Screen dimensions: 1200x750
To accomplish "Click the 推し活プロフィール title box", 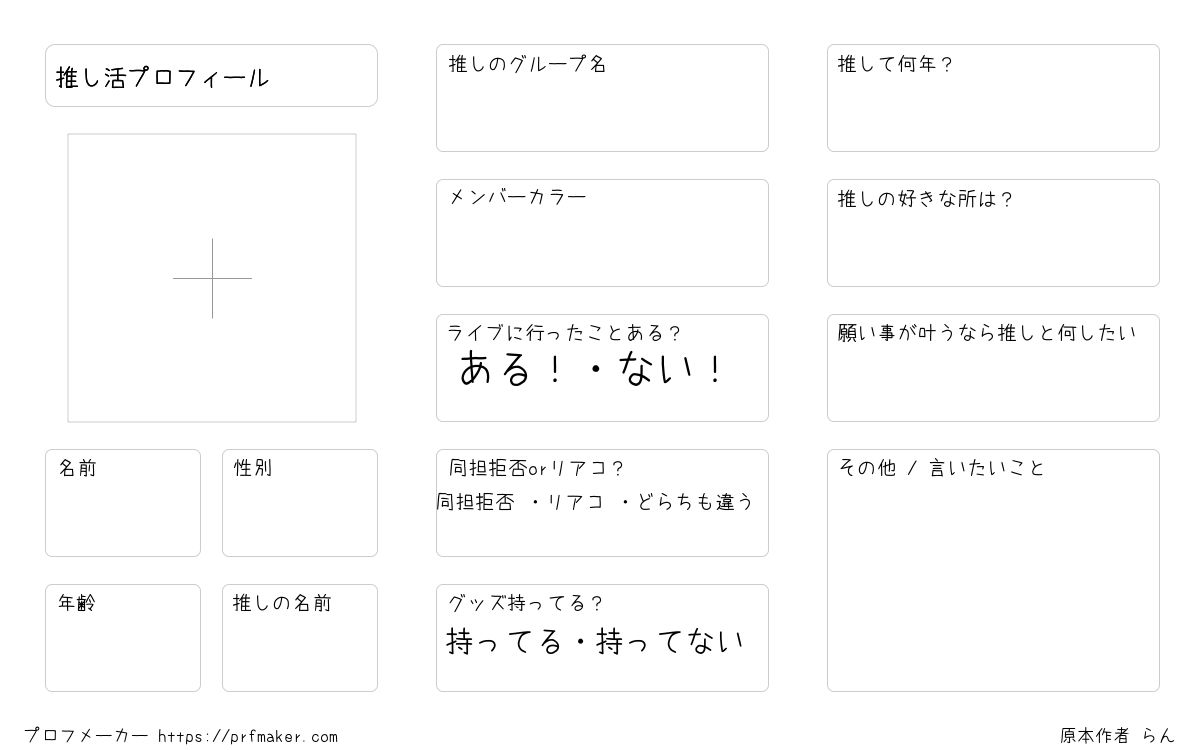I will [x=211, y=75].
